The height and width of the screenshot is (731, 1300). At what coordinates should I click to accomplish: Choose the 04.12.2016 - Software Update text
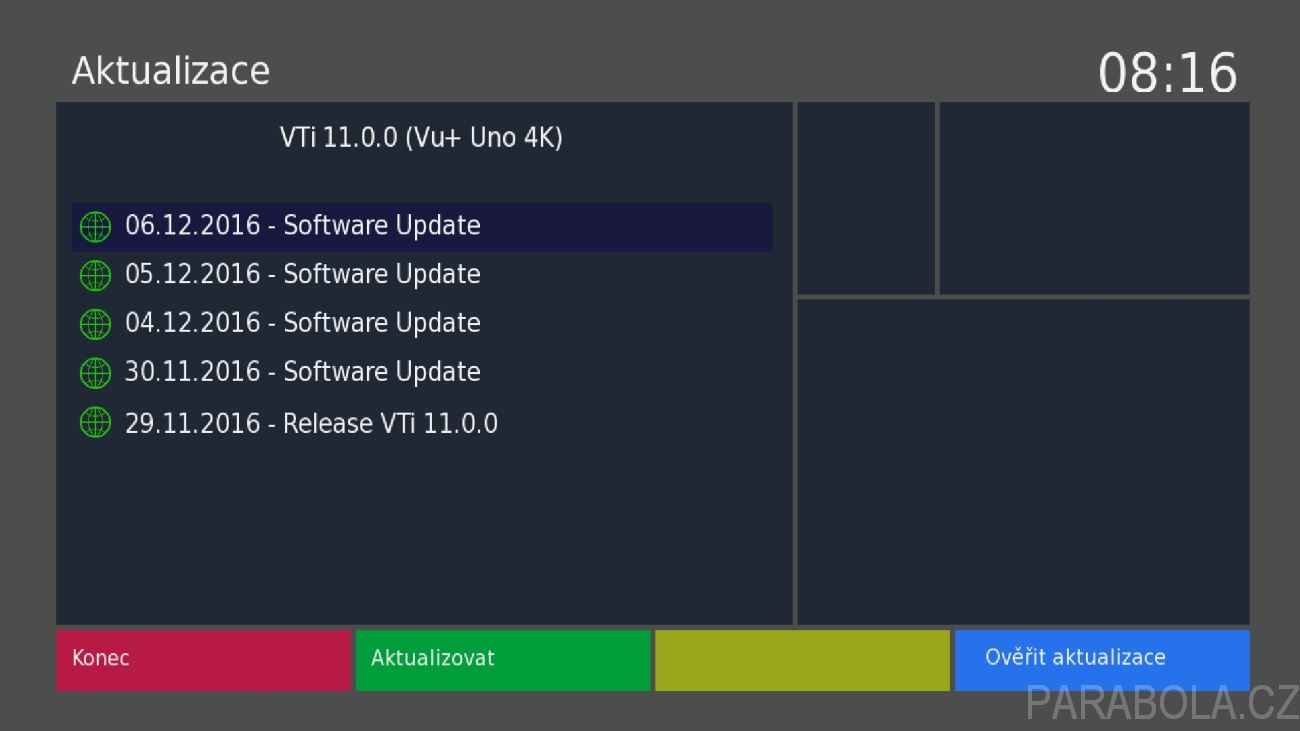click(x=303, y=324)
